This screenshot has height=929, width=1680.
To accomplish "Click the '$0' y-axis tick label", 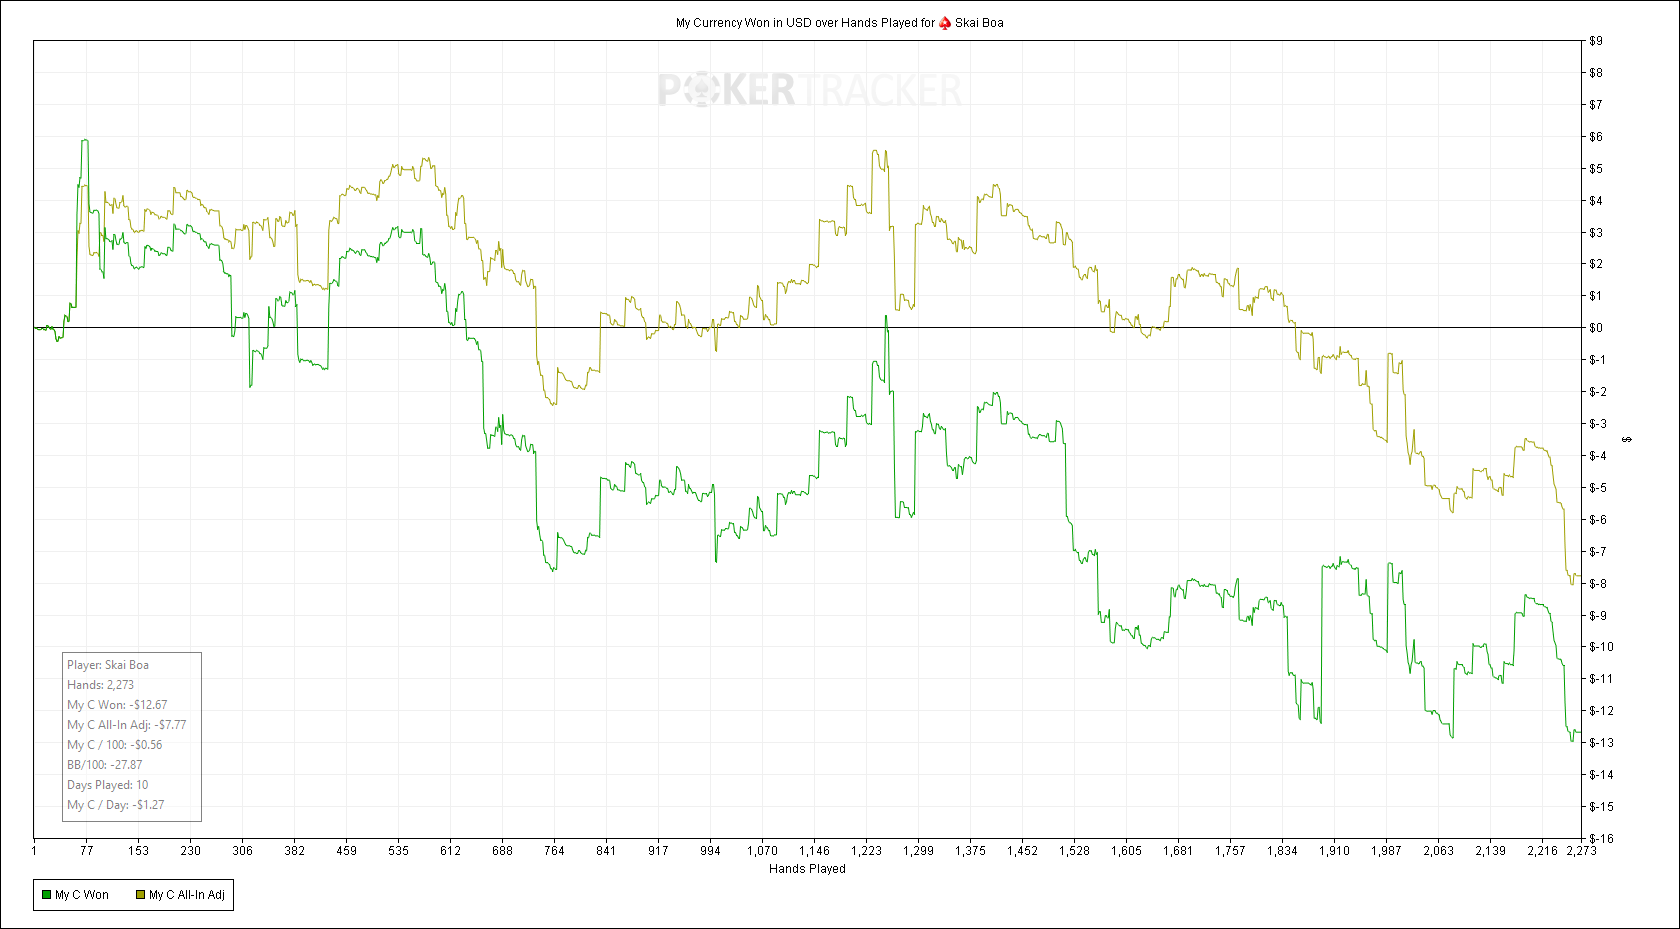I will tap(1596, 328).
